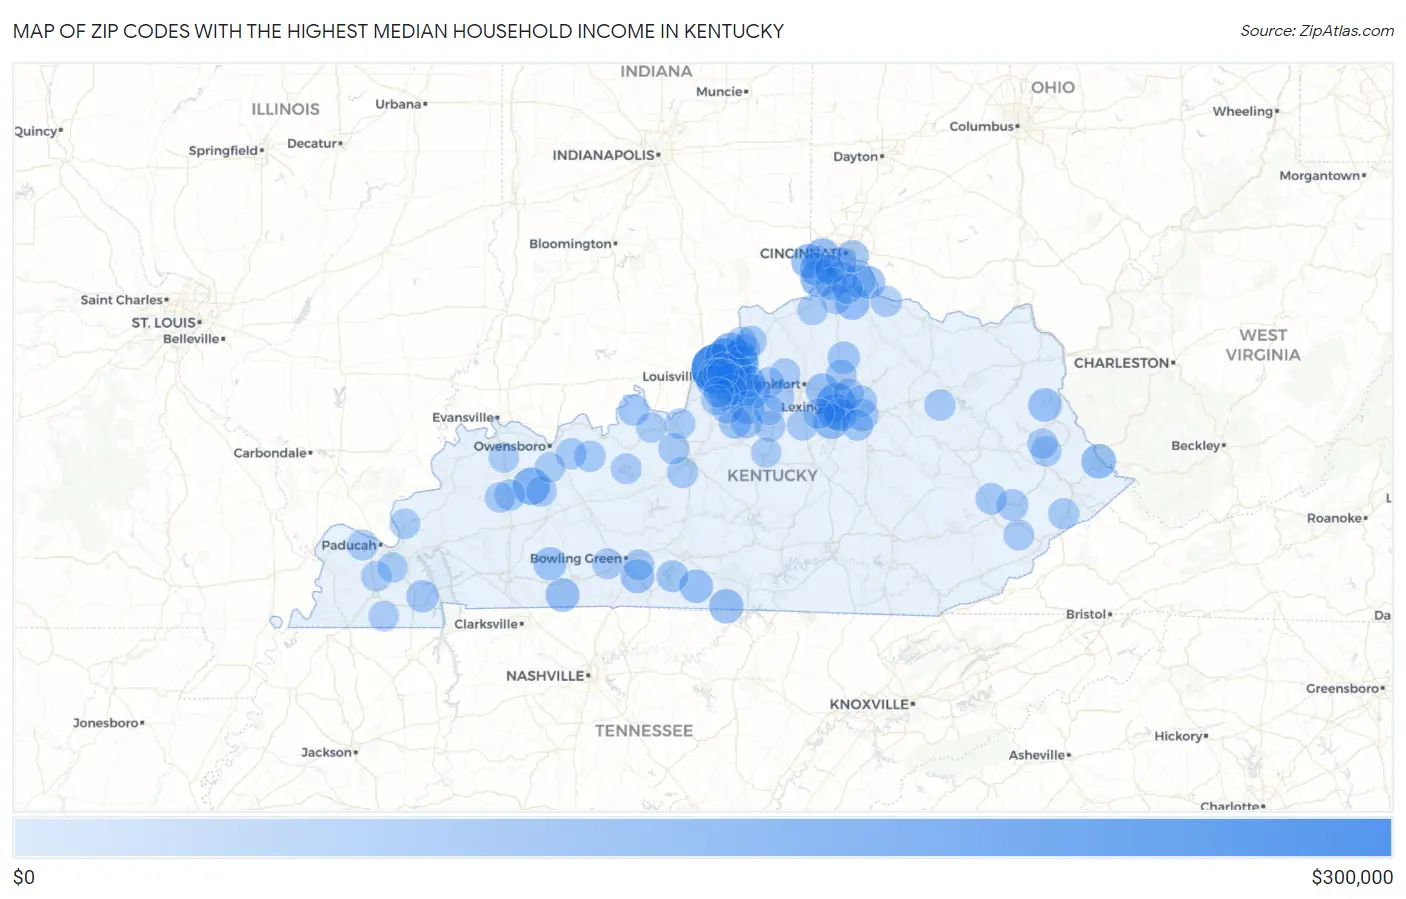The image size is (1406, 899).
Task: Click the $300,000 legend value
Action: pyautogui.click(x=1352, y=877)
